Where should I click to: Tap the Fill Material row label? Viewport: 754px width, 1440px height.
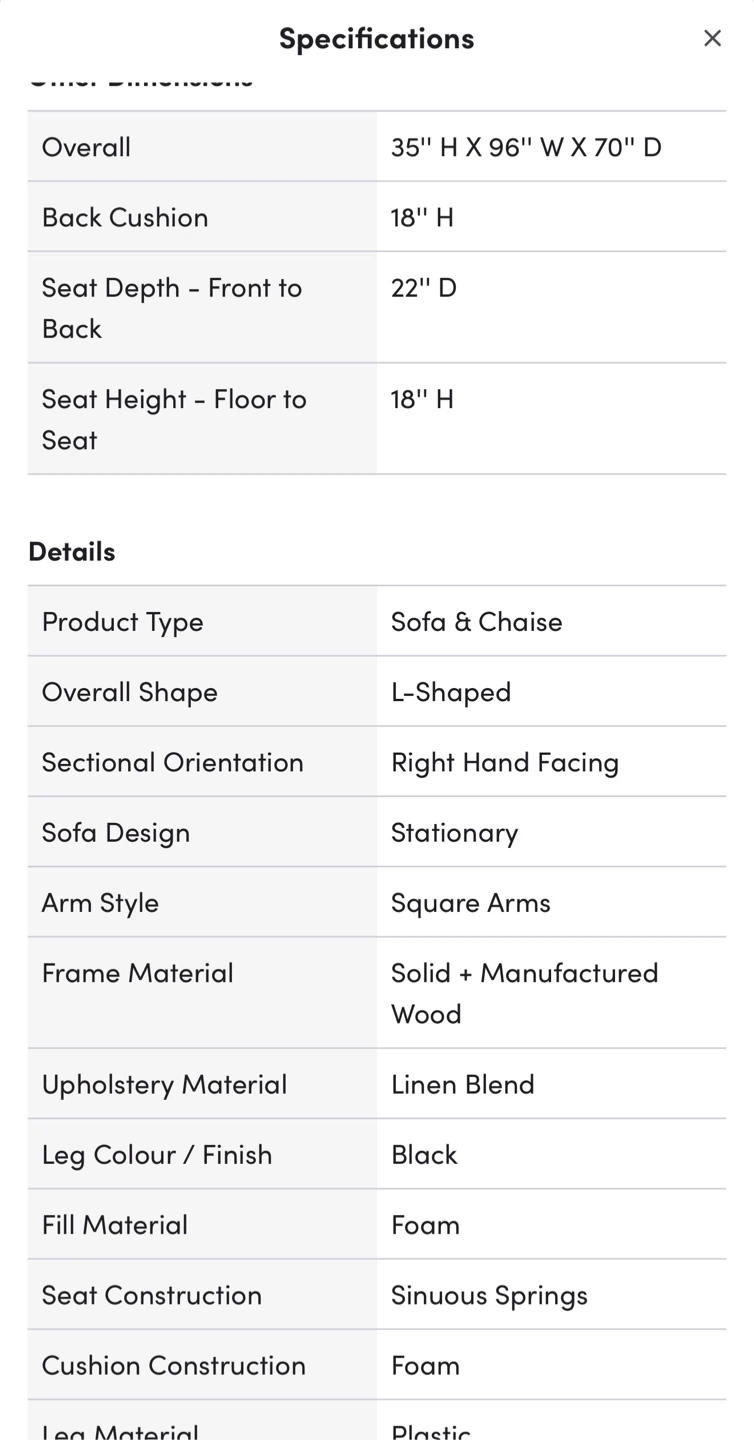click(115, 1224)
